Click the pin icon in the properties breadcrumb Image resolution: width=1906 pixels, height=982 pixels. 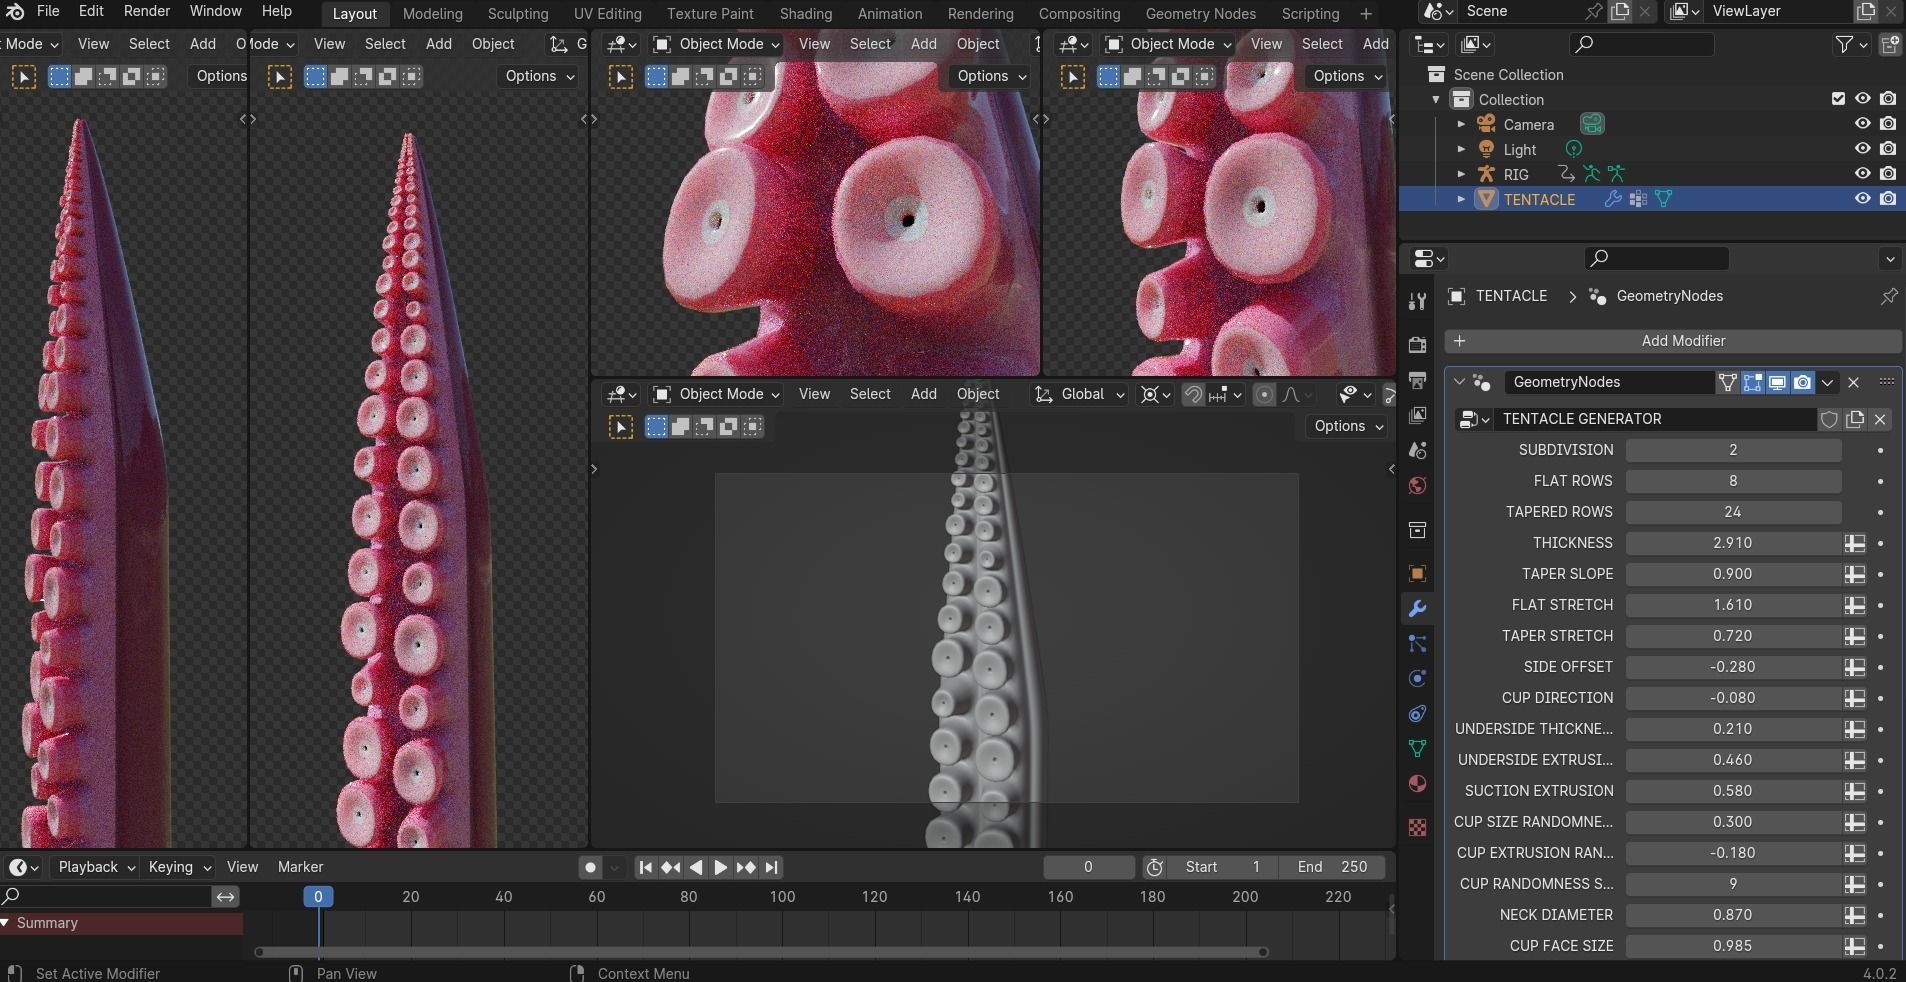click(x=1888, y=296)
